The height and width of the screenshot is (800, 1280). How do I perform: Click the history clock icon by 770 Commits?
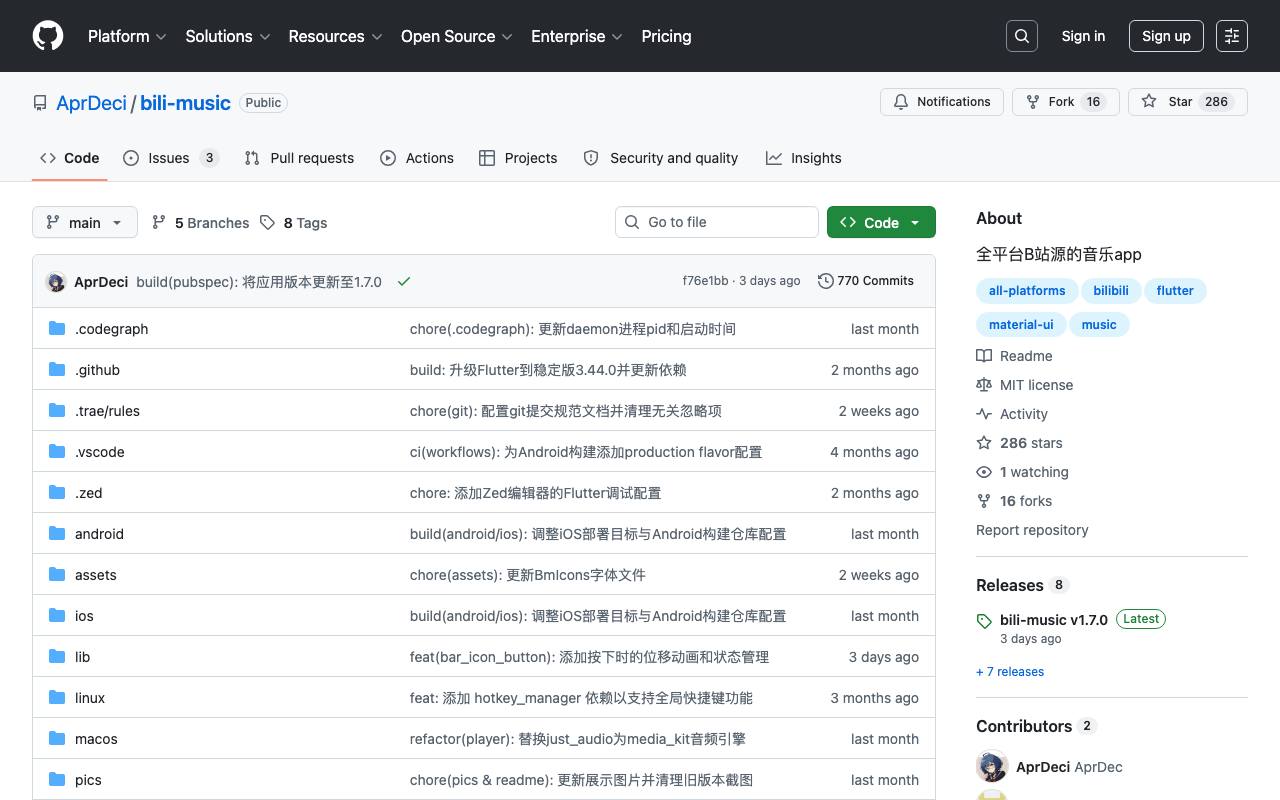pyautogui.click(x=826, y=281)
